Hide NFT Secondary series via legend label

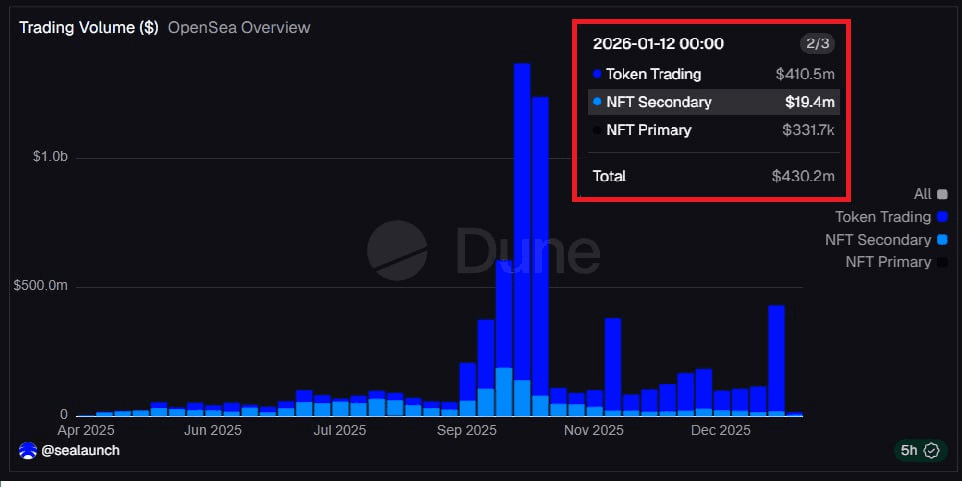click(877, 240)
